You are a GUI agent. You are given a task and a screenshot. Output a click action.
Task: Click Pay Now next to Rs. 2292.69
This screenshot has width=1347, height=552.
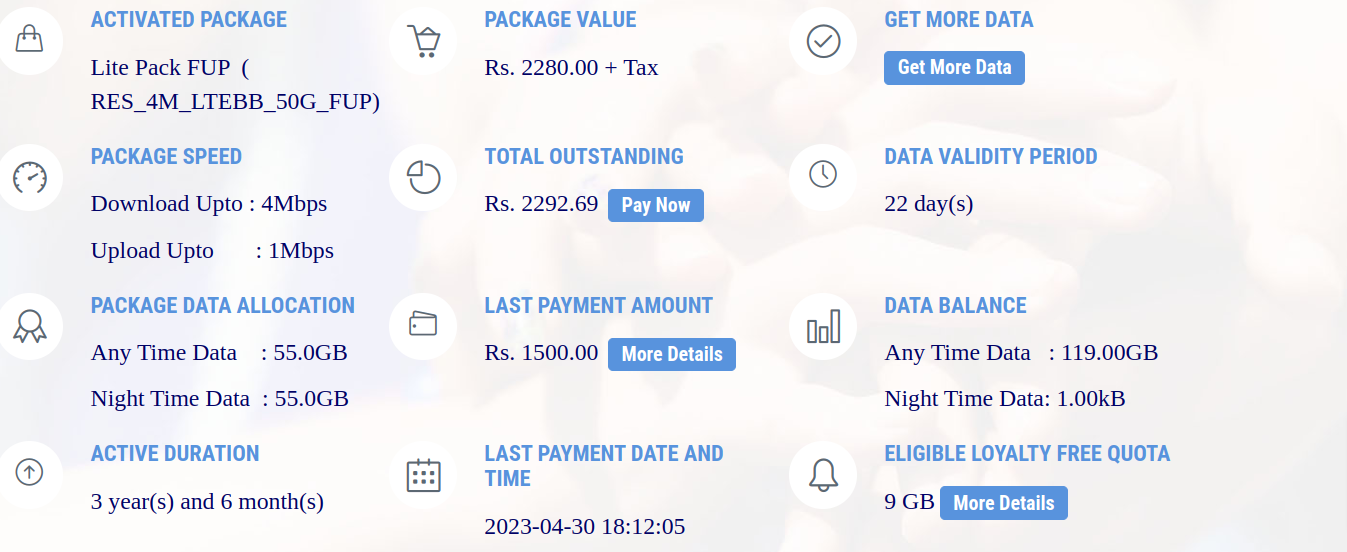pos(656,205)
